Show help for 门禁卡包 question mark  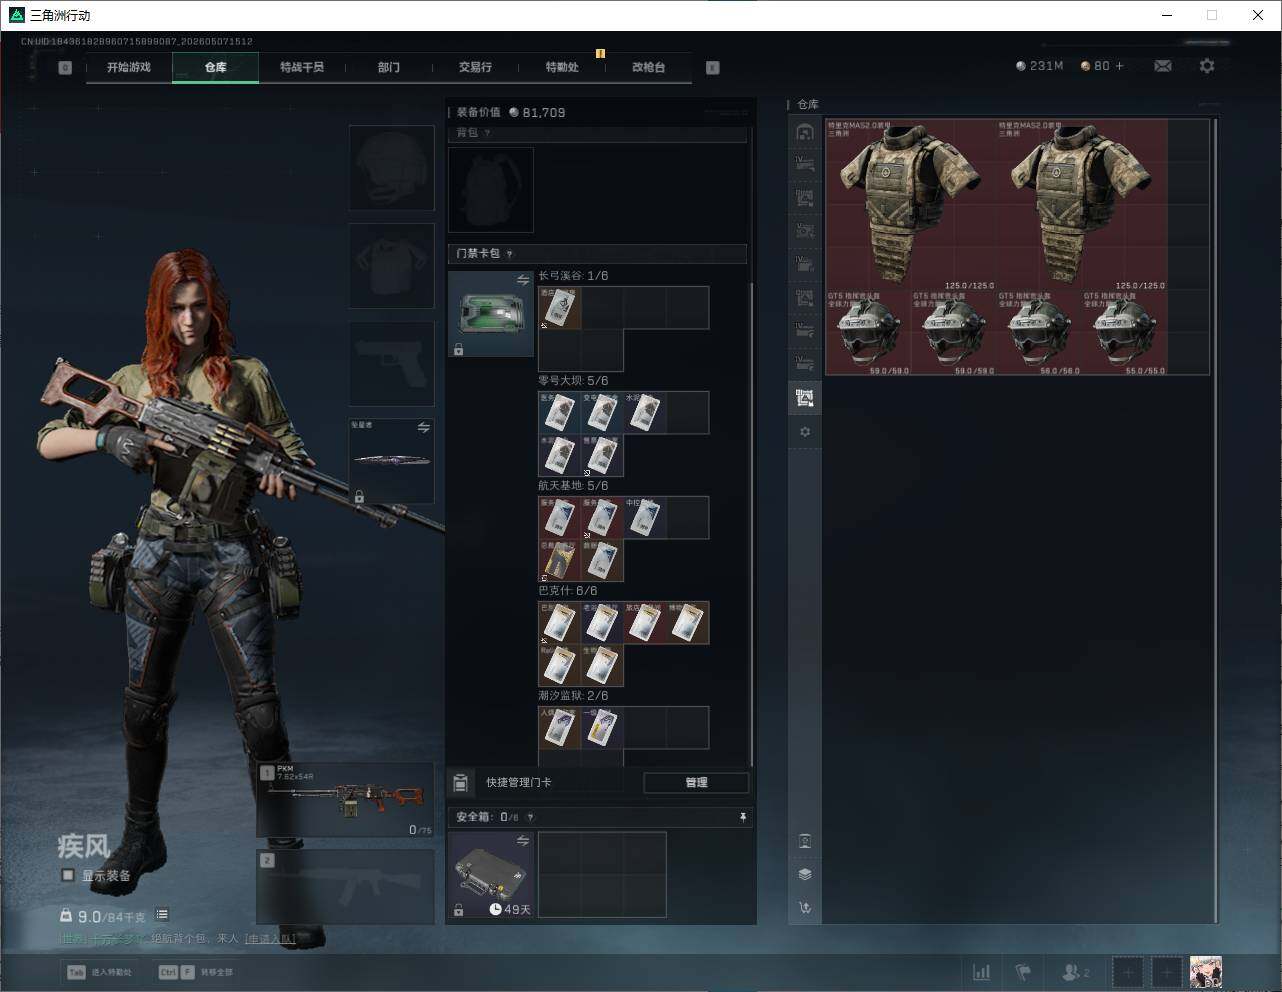(x=510, y=254)
